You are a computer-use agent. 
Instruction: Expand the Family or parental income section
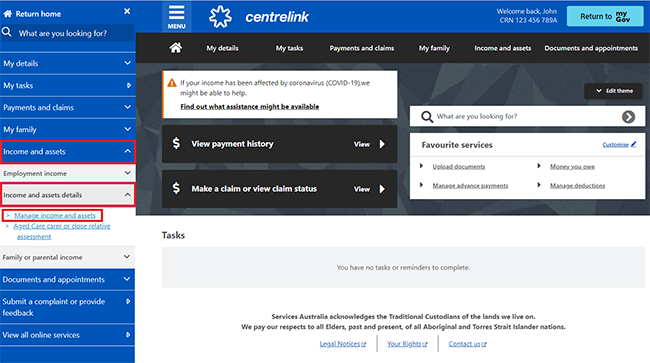[68, 257]
